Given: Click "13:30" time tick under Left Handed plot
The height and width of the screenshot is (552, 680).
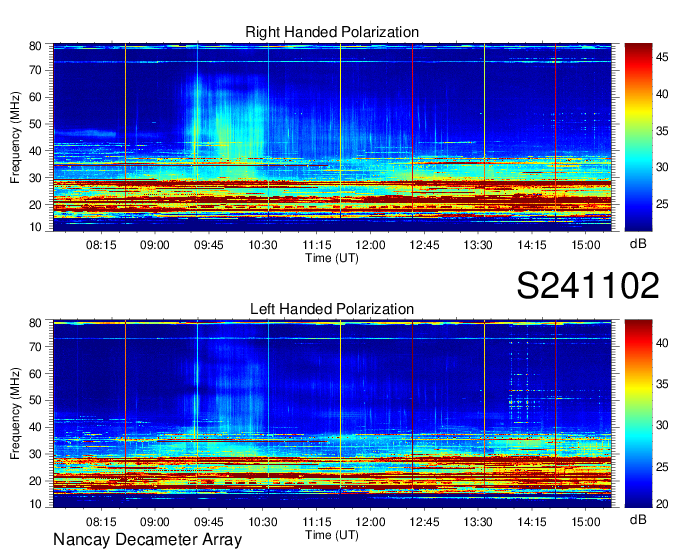Looking at the screenshot, I should coord(478,522).
